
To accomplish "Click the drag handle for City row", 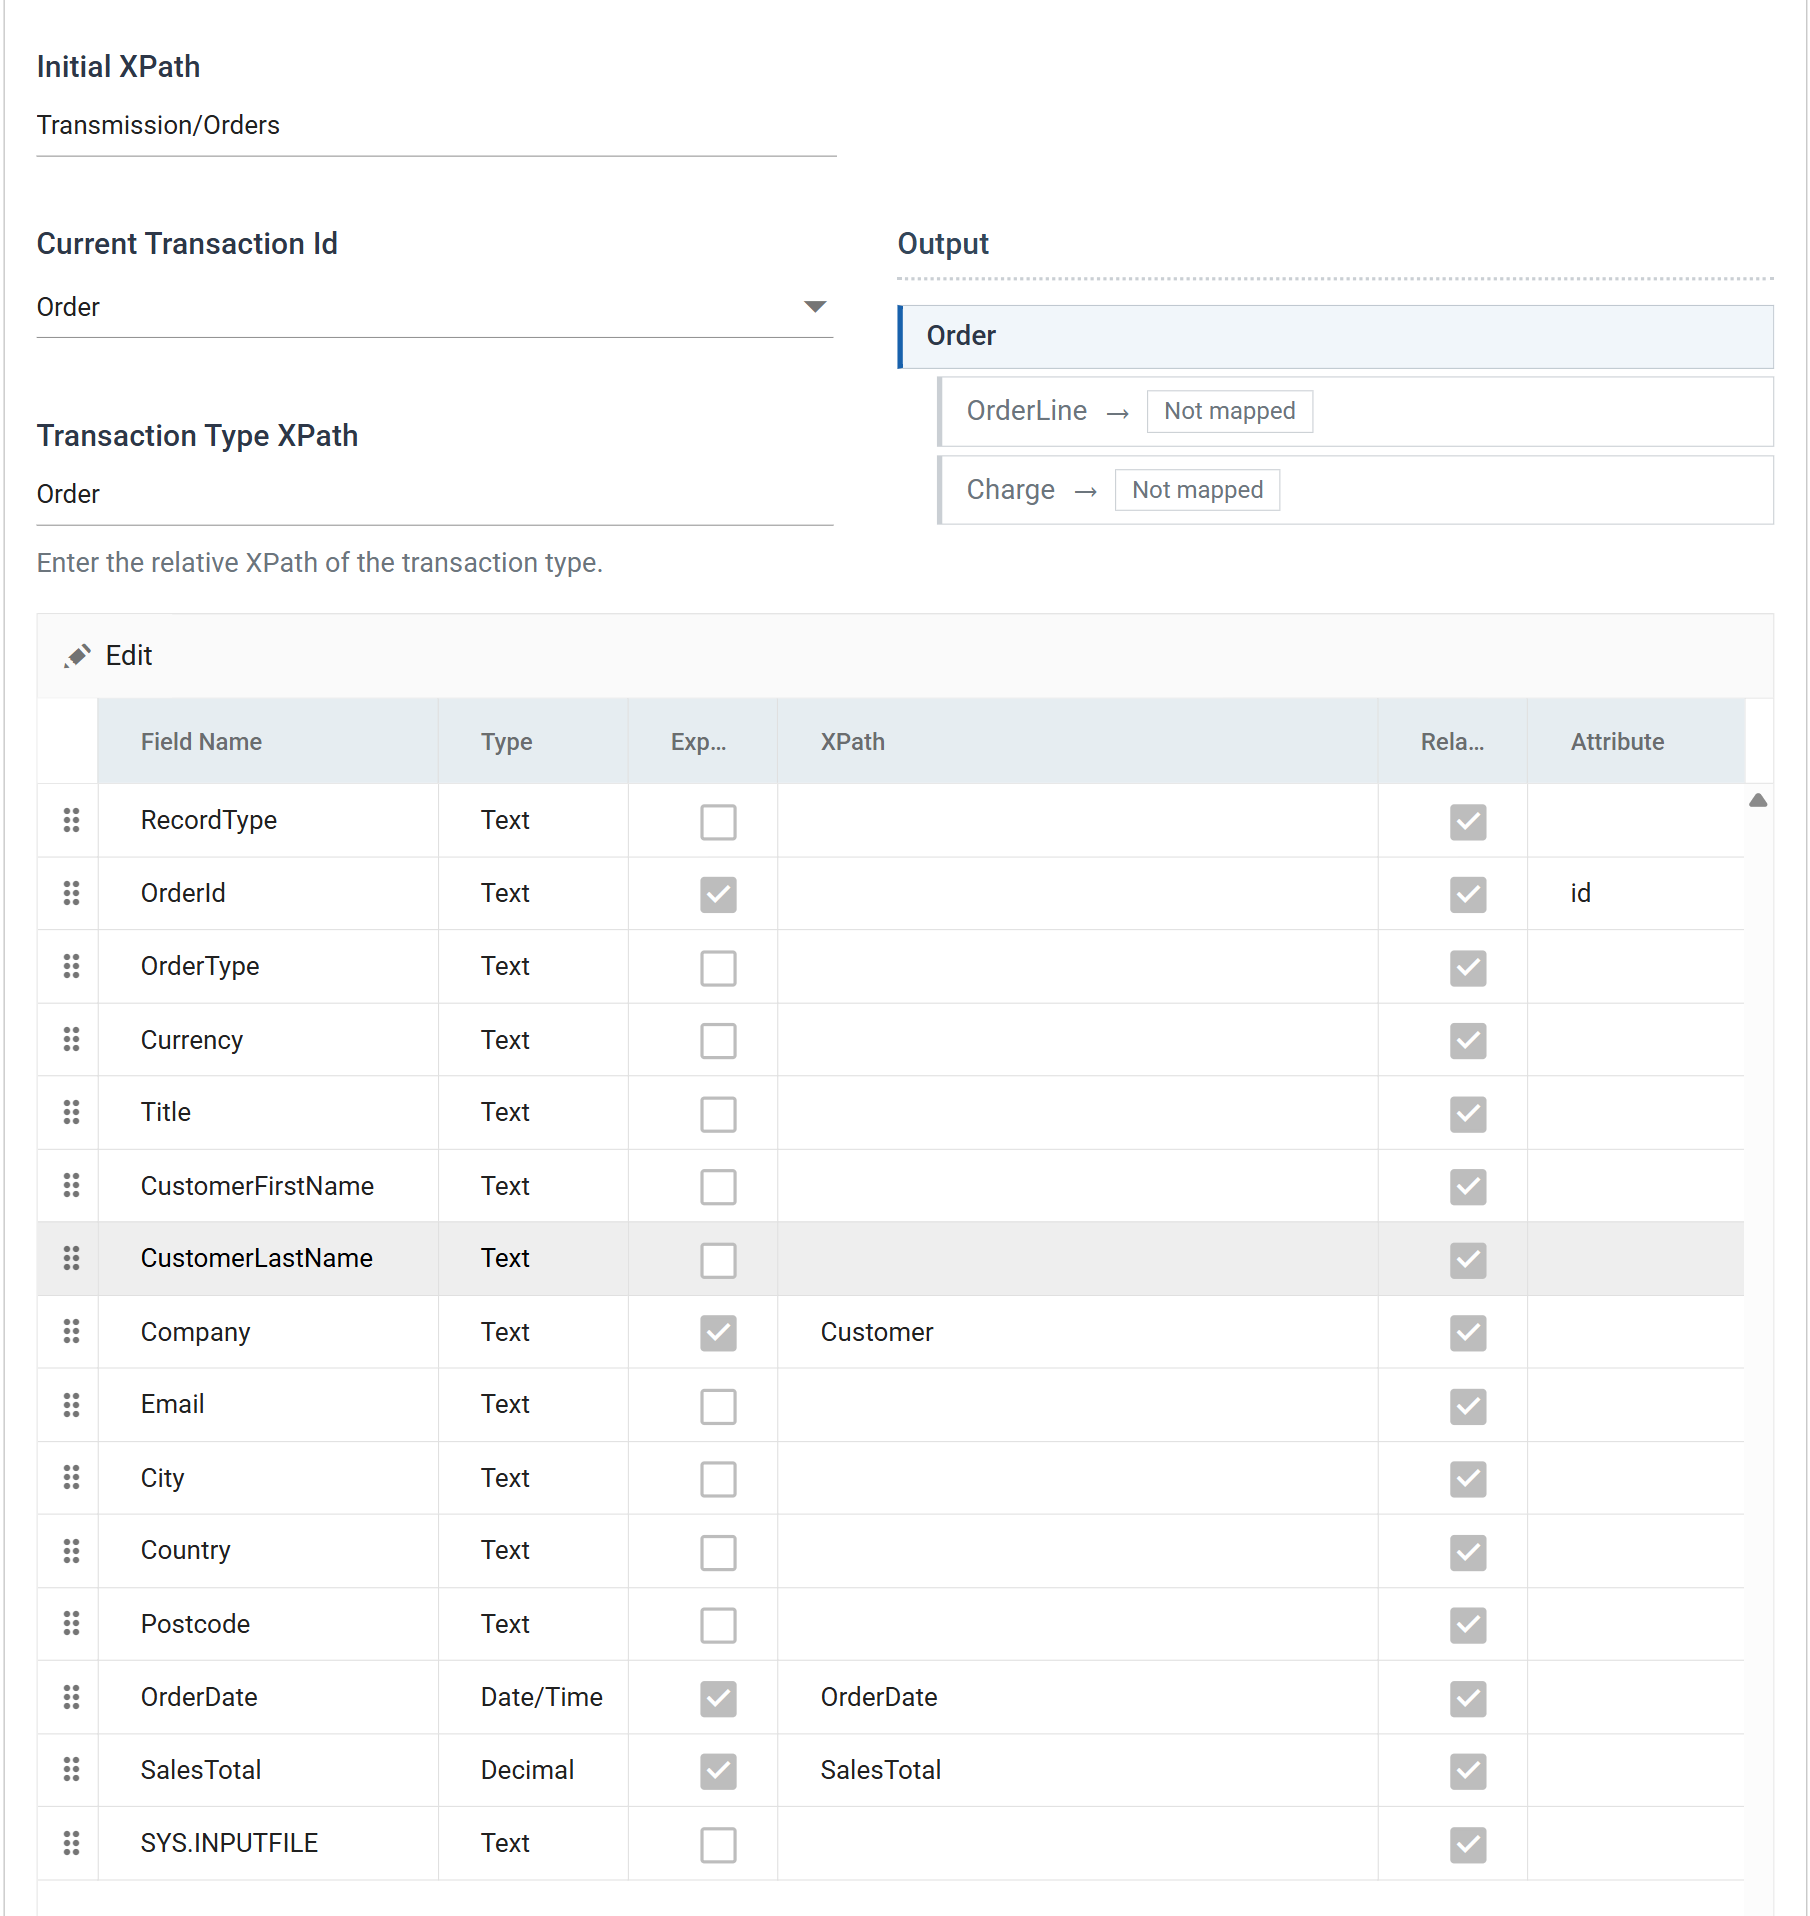I will click(71, 1477).
